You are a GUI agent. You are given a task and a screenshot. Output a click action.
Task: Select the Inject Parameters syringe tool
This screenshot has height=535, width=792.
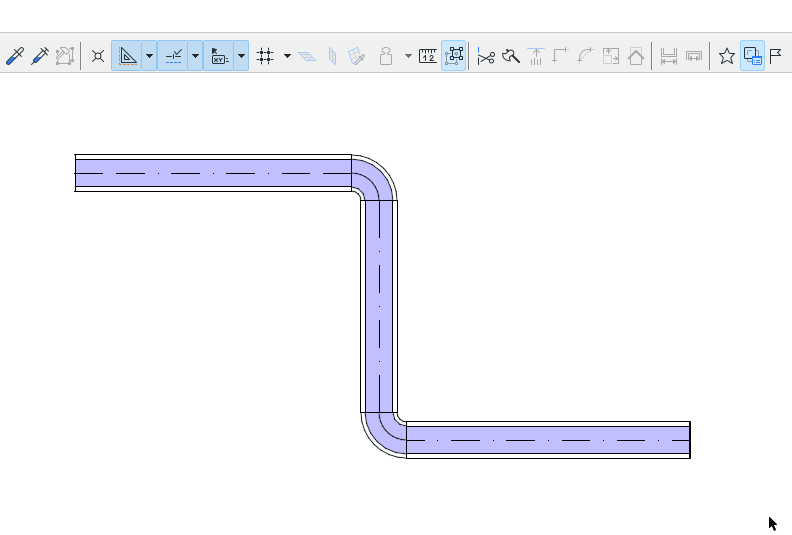(40, 56)
